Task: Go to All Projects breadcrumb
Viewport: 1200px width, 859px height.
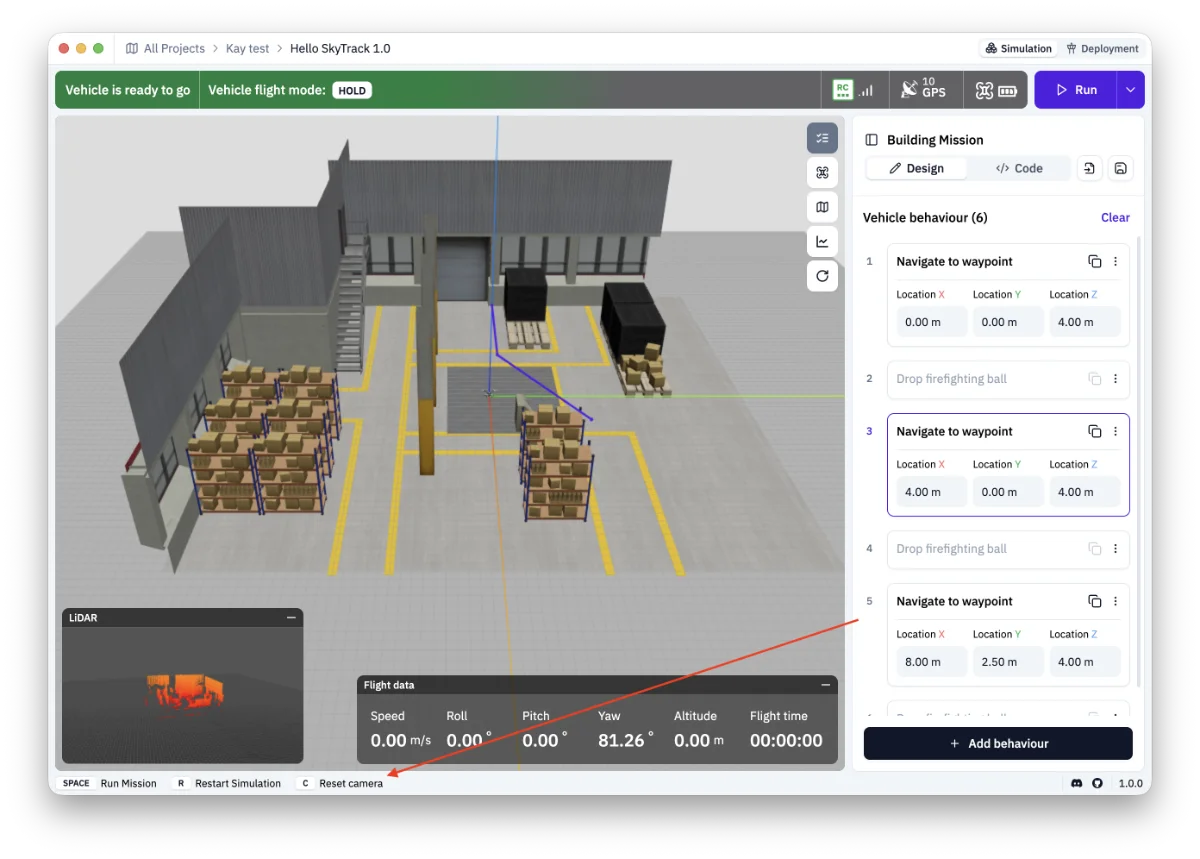Action: click(x=174, y=48)
